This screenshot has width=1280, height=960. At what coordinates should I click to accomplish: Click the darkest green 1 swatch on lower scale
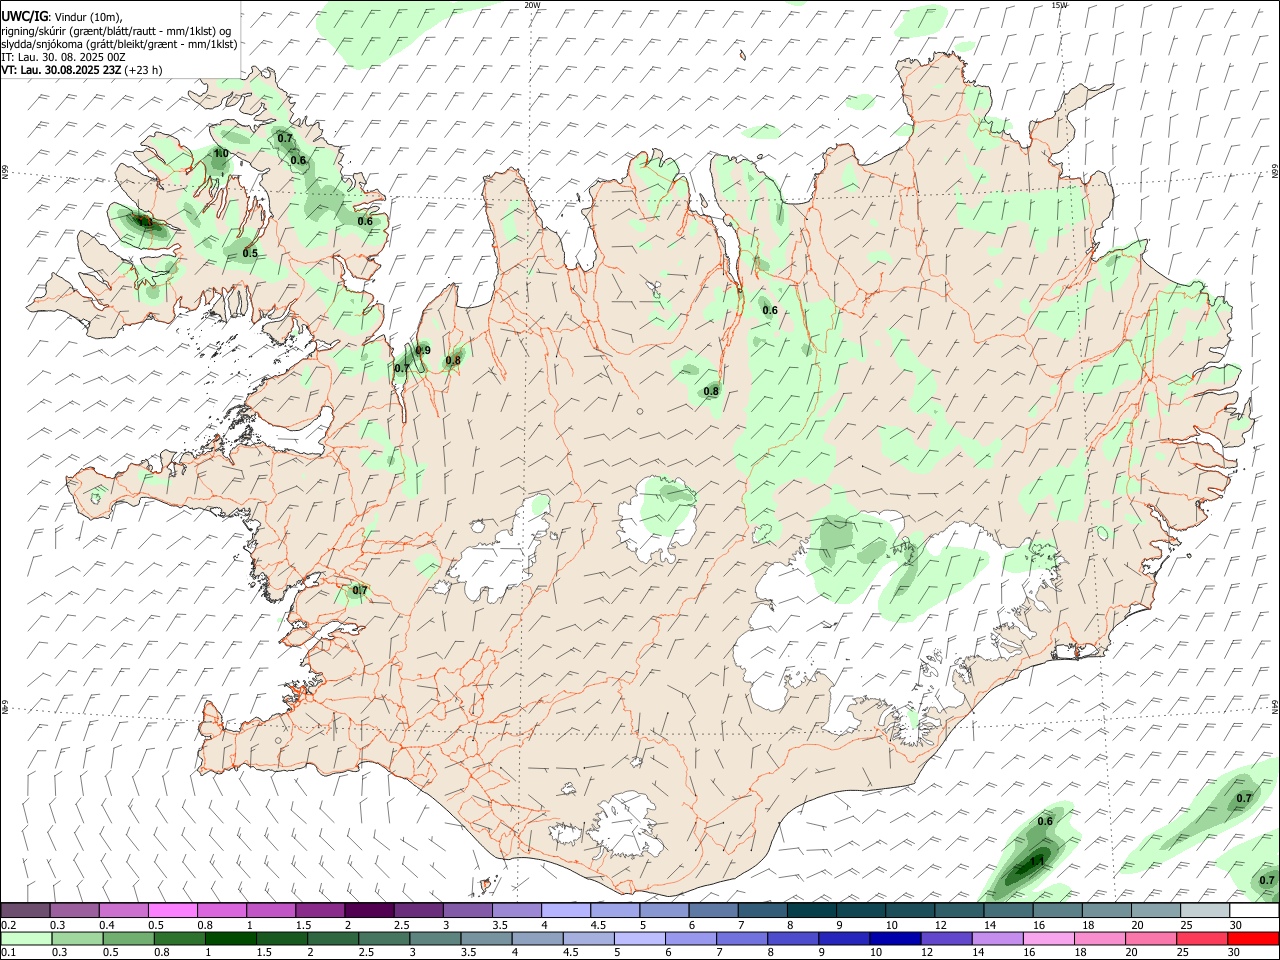click(x=231, y=939)
